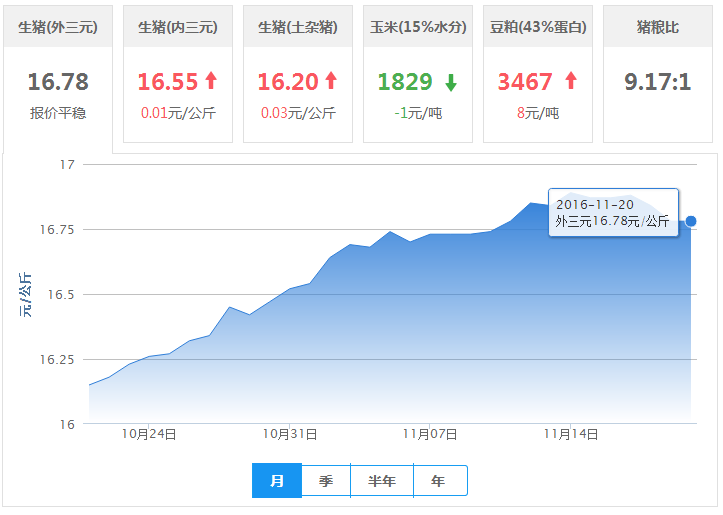Click the red up arrow beside 16.55
Image resolution: width=723 pixels, height=515 pixels.
(x=210, y=82)
